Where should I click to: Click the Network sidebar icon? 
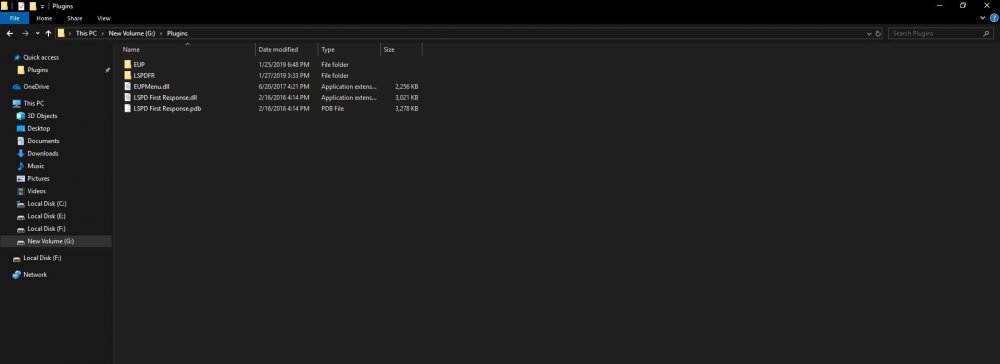tap(17, 275)
